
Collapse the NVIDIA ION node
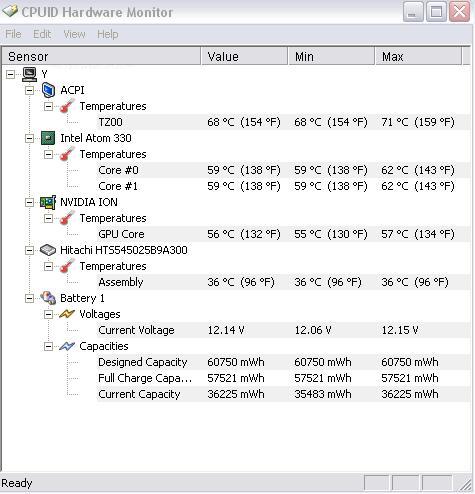point(29,202)
